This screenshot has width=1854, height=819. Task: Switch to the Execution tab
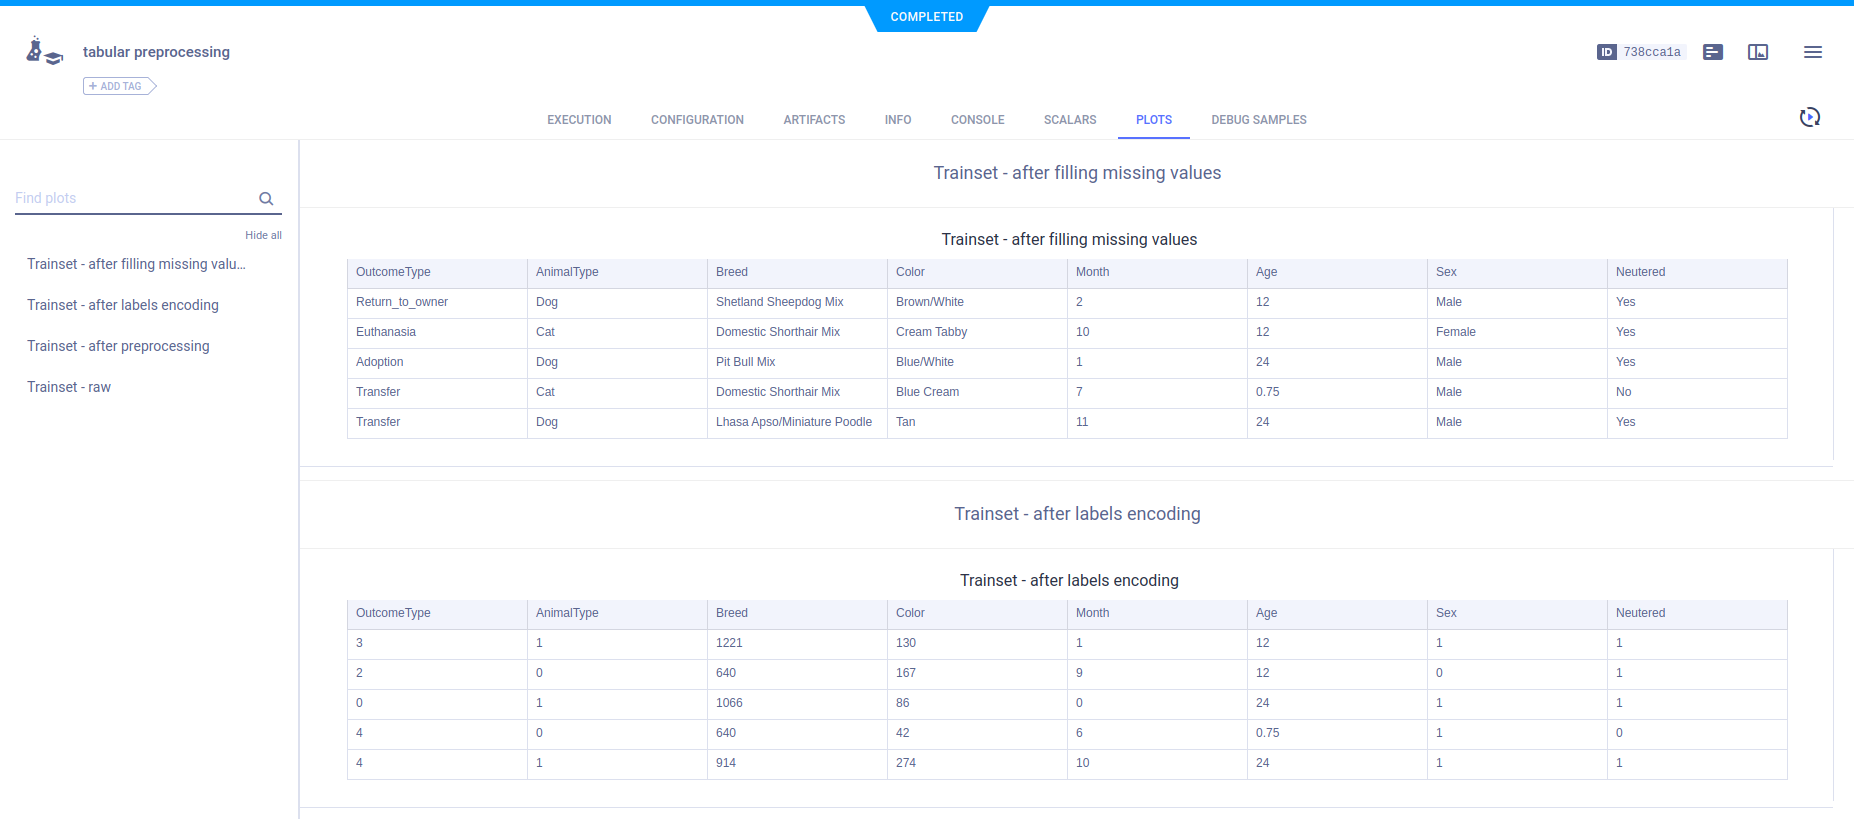pyautogui.click(x=579, y=120)
